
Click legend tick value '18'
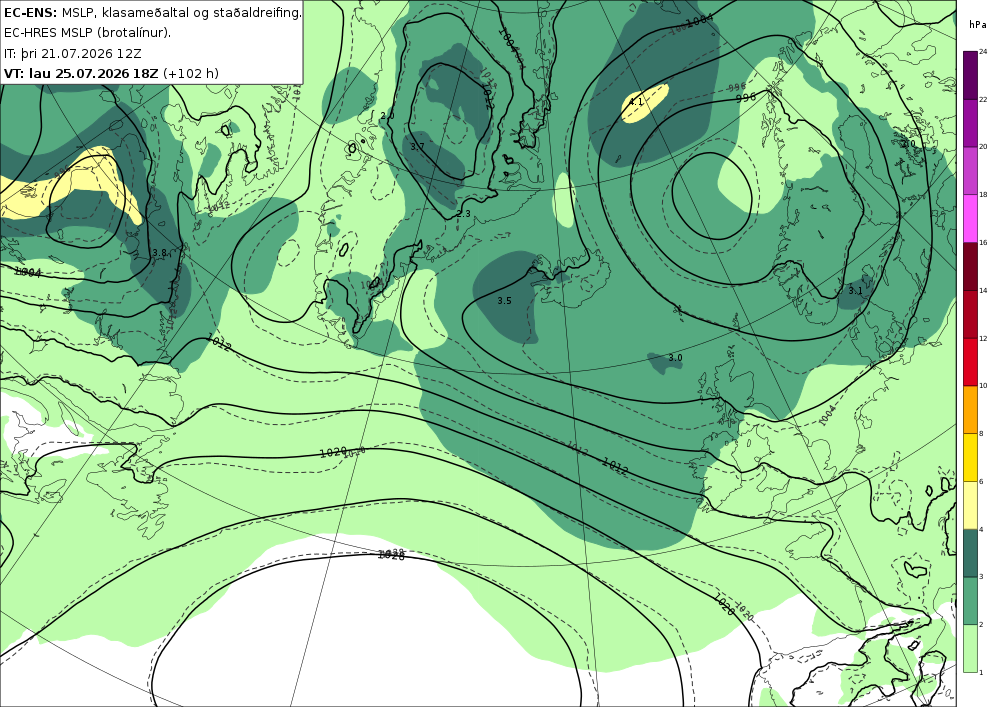pos(983,195)
